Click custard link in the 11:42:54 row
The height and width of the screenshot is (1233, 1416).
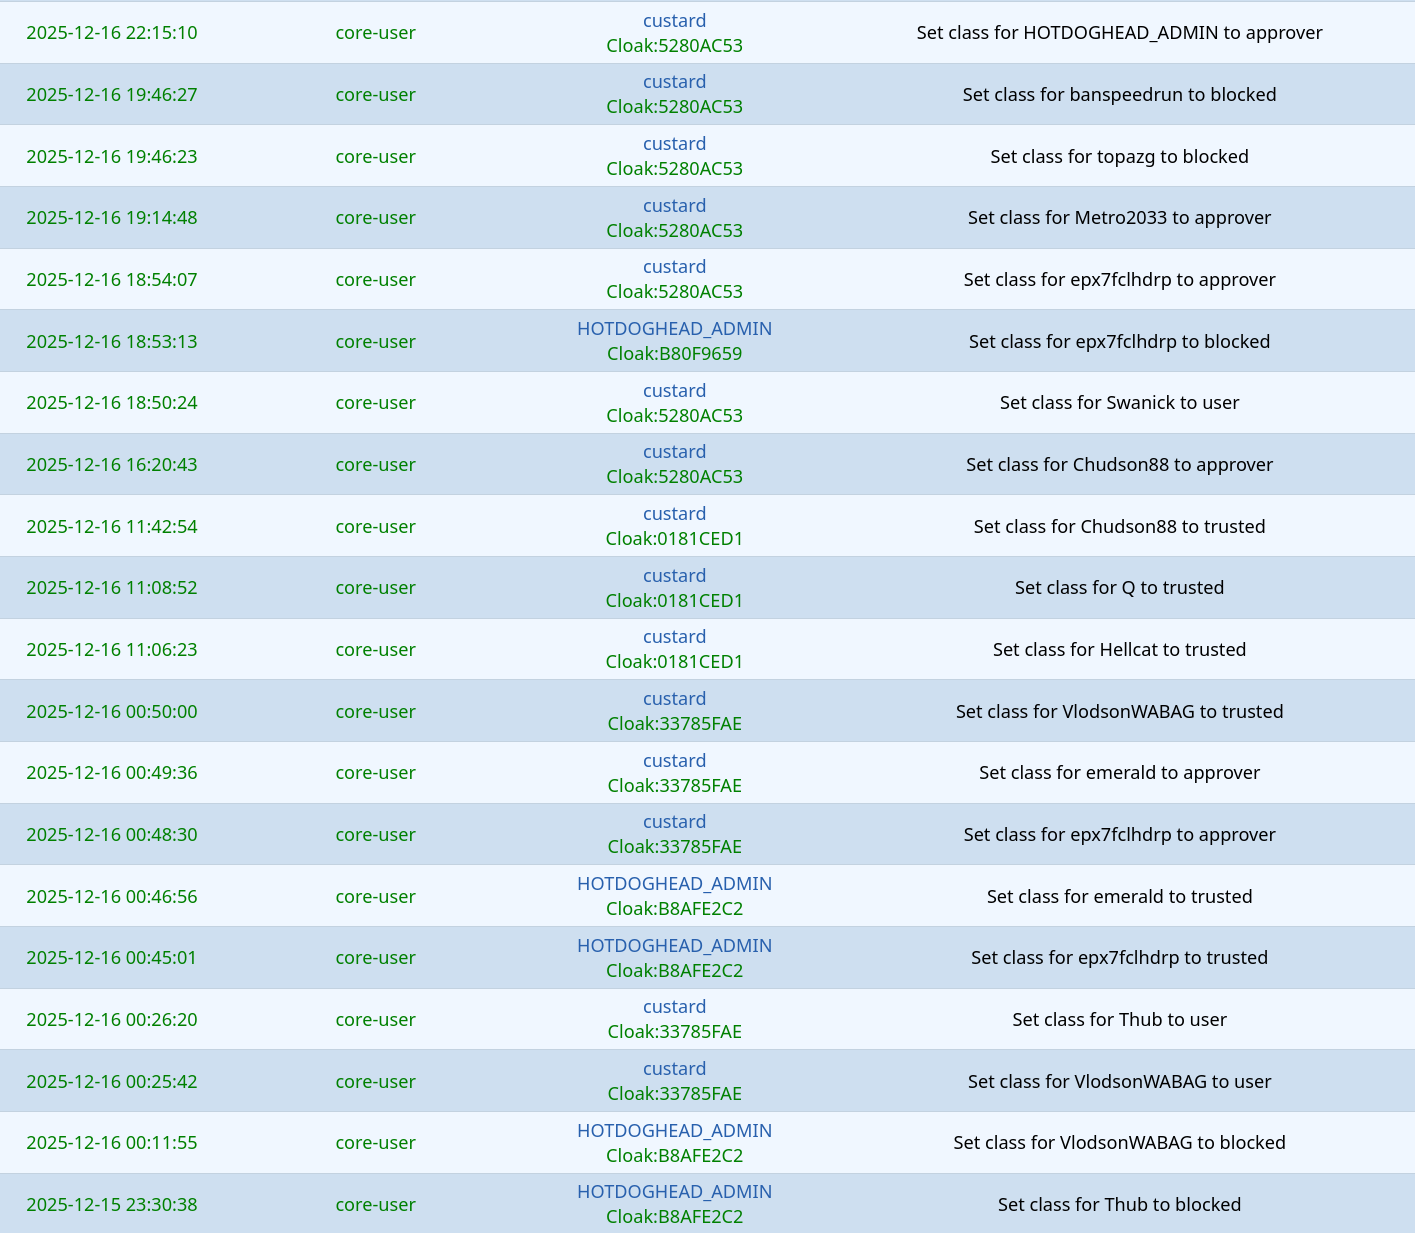[674, 514]
